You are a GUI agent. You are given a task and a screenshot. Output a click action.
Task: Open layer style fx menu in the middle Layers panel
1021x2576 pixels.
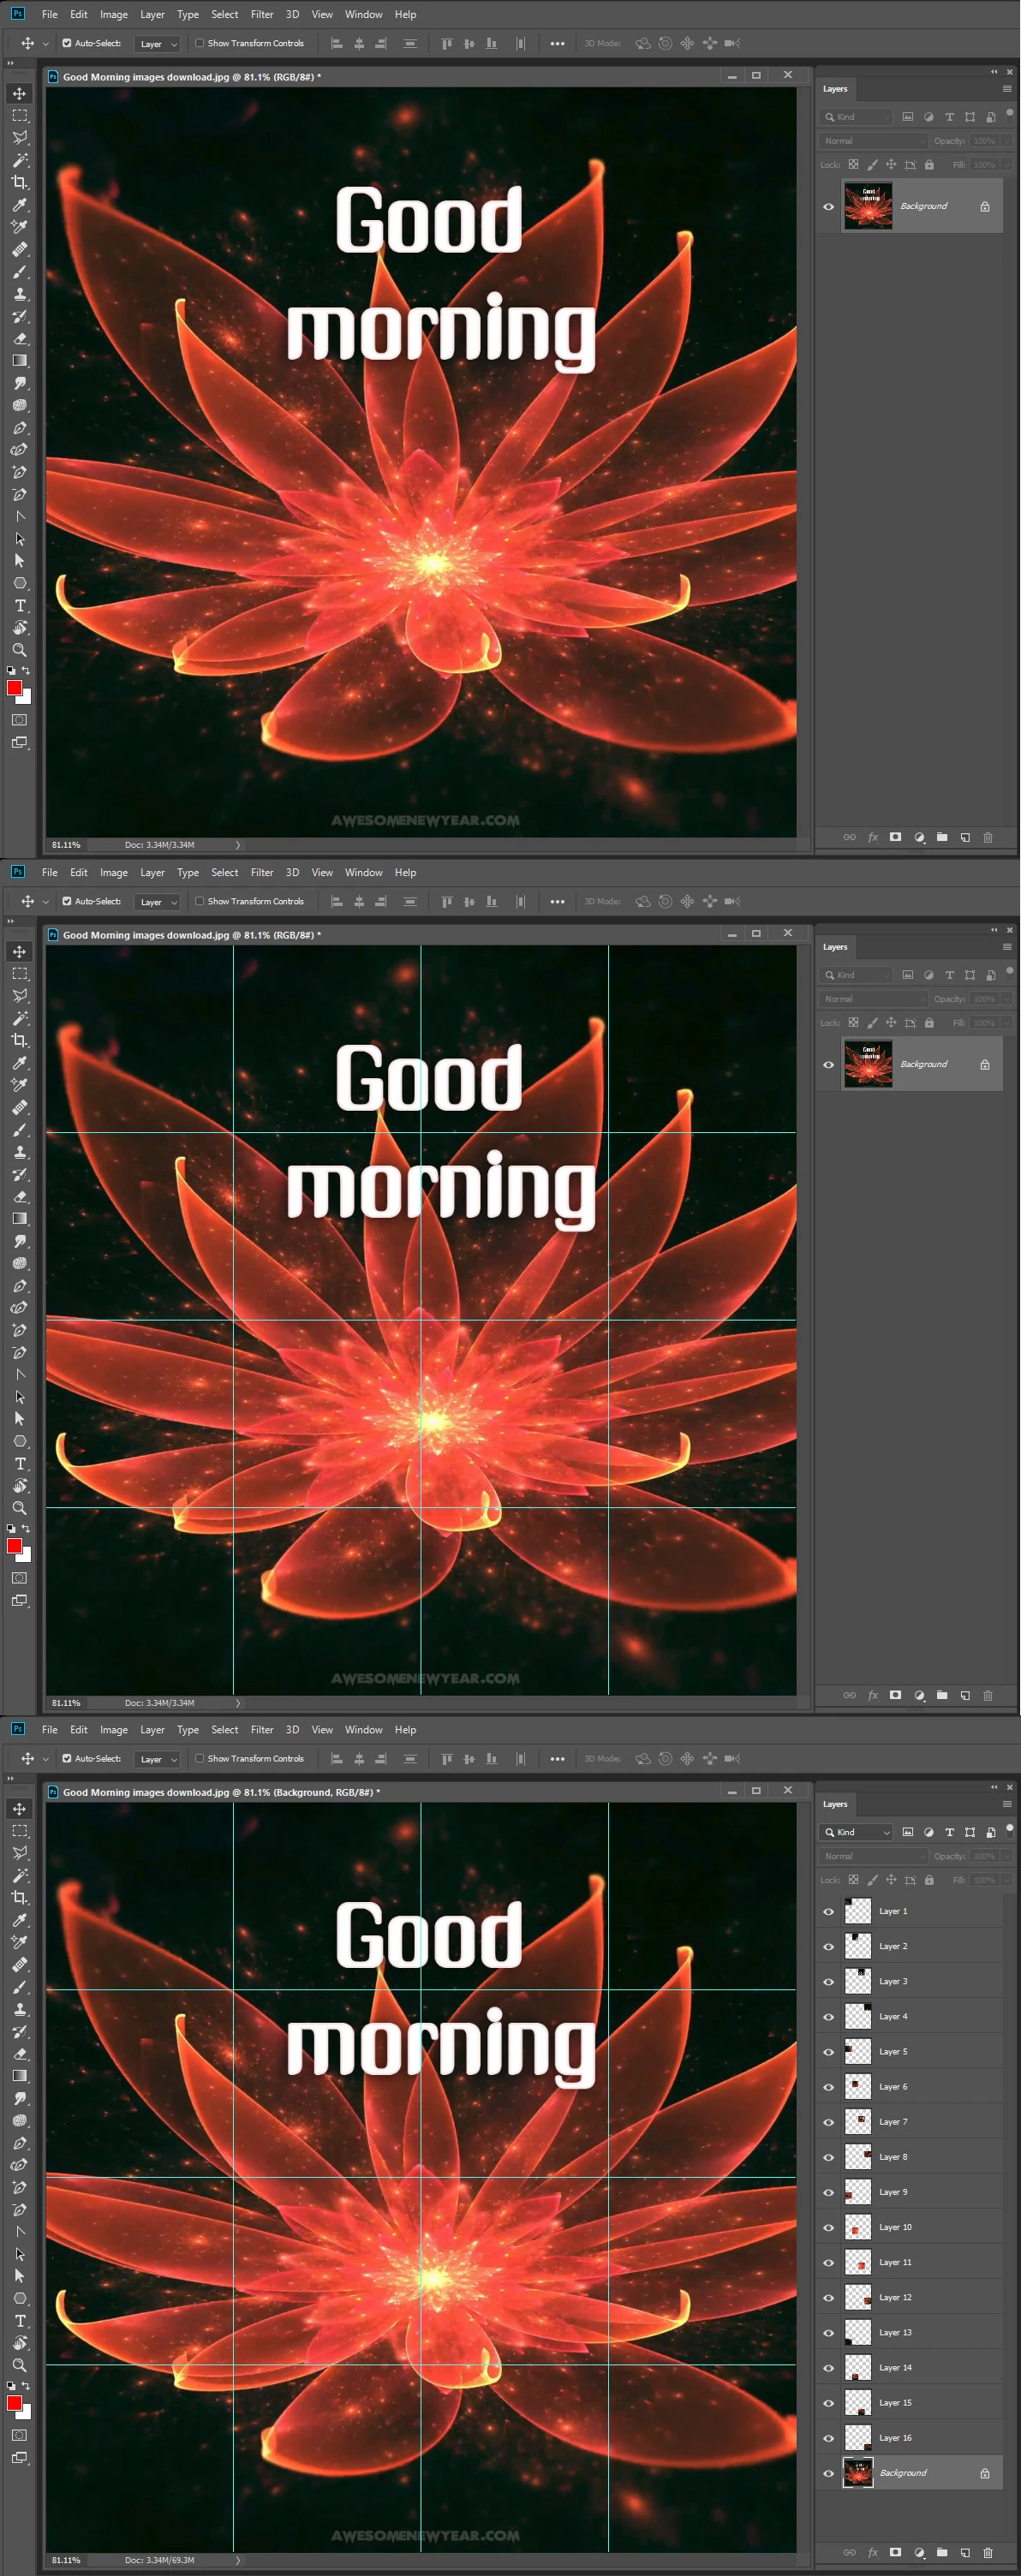pos(873,1696)
